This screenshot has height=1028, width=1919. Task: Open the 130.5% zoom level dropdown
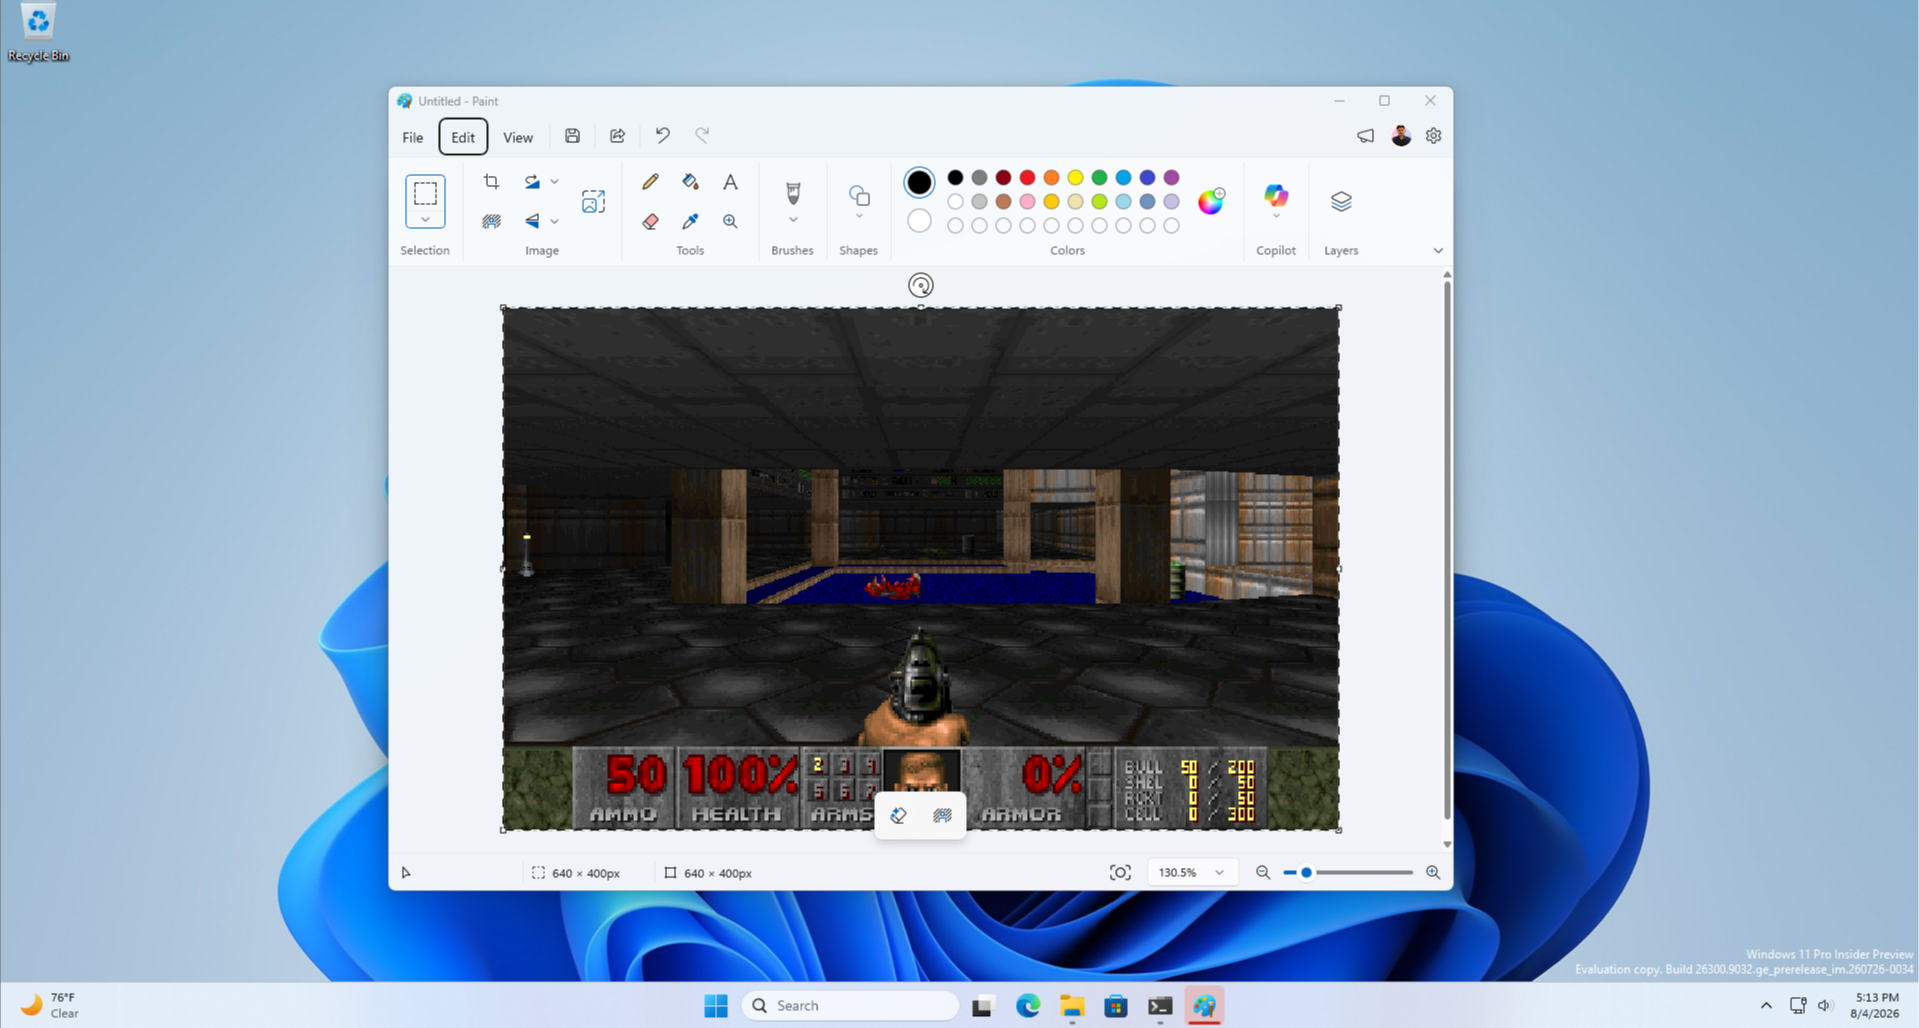point(1192,873)
